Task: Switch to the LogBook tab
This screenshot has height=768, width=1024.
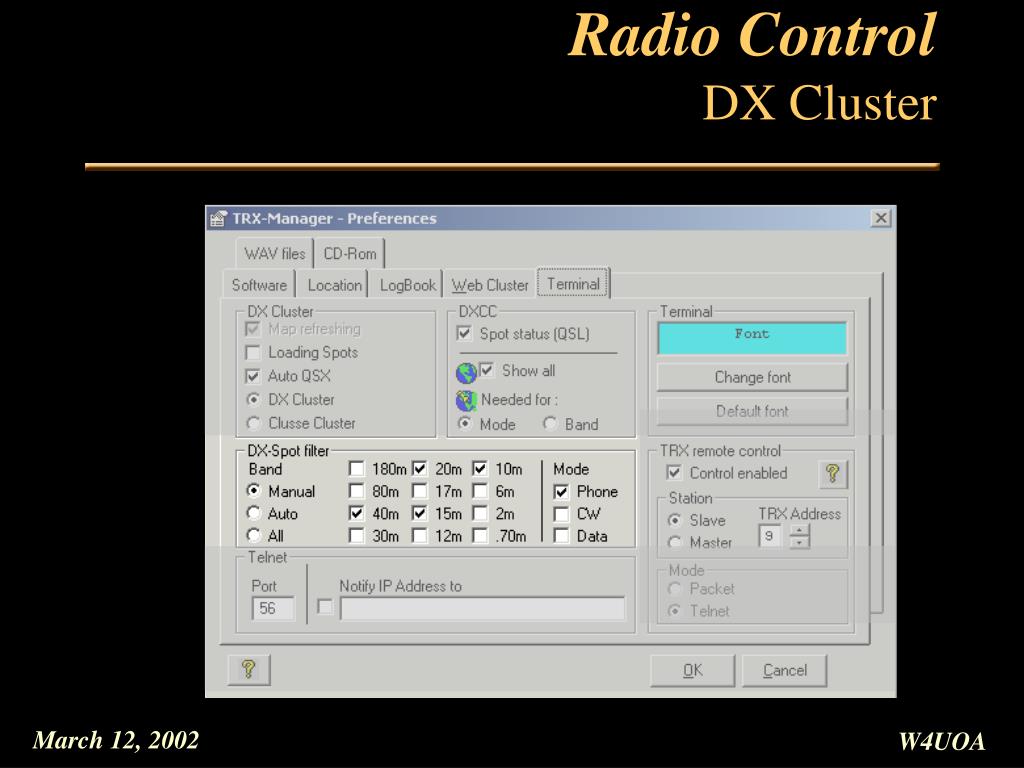Action: tap(408, 285)
